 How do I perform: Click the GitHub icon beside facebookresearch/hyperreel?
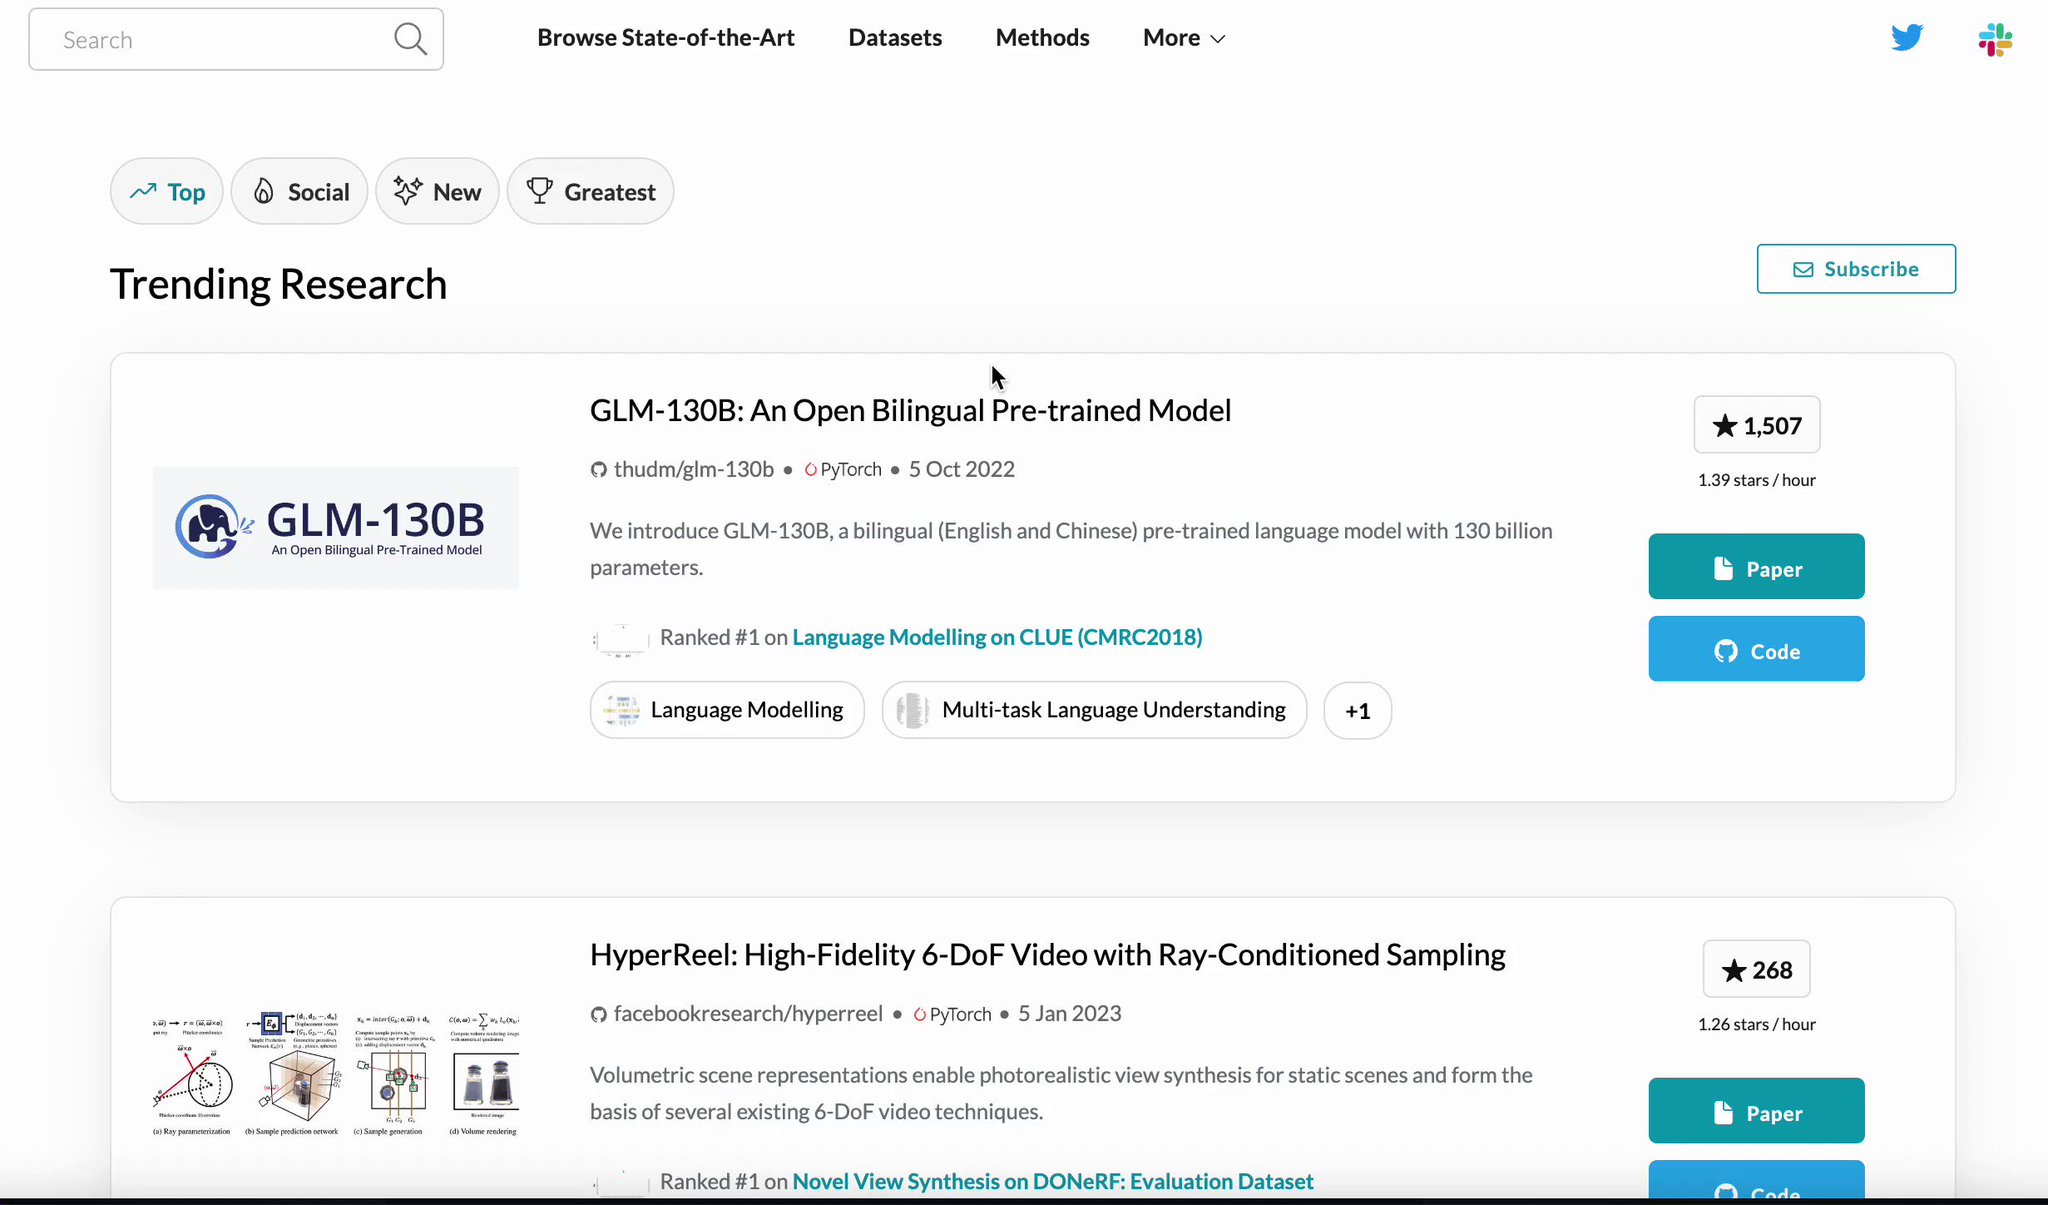pyautogui.click(x=598, y=1013)
